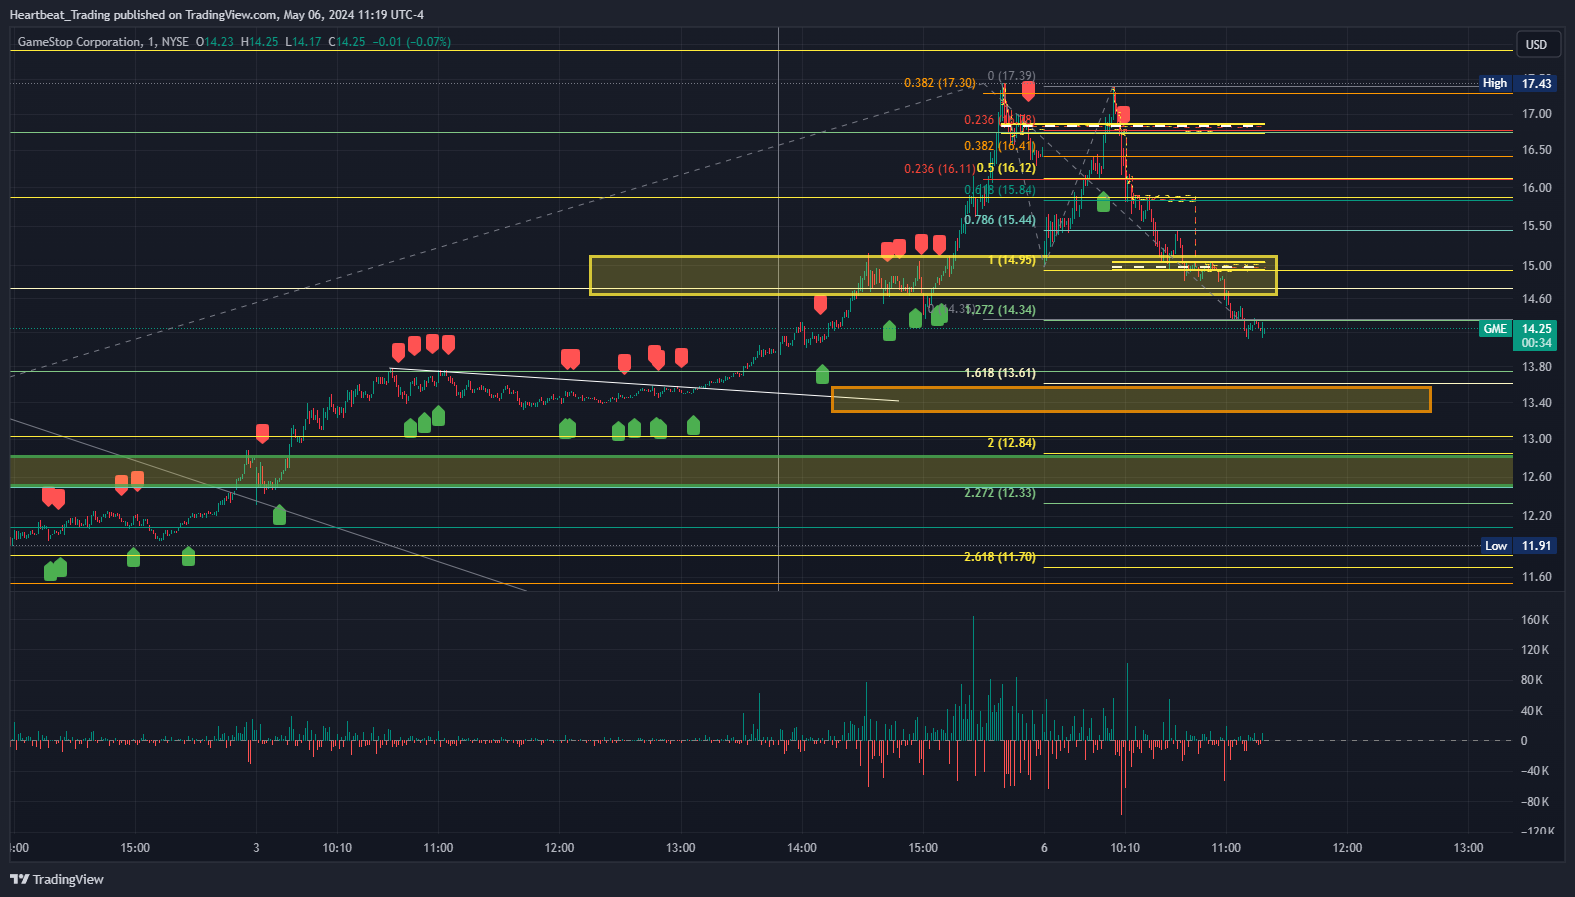Screen dimensions: 1575x897
Task: Click the 160K volume axis value
Action: tap(1535, 620)
